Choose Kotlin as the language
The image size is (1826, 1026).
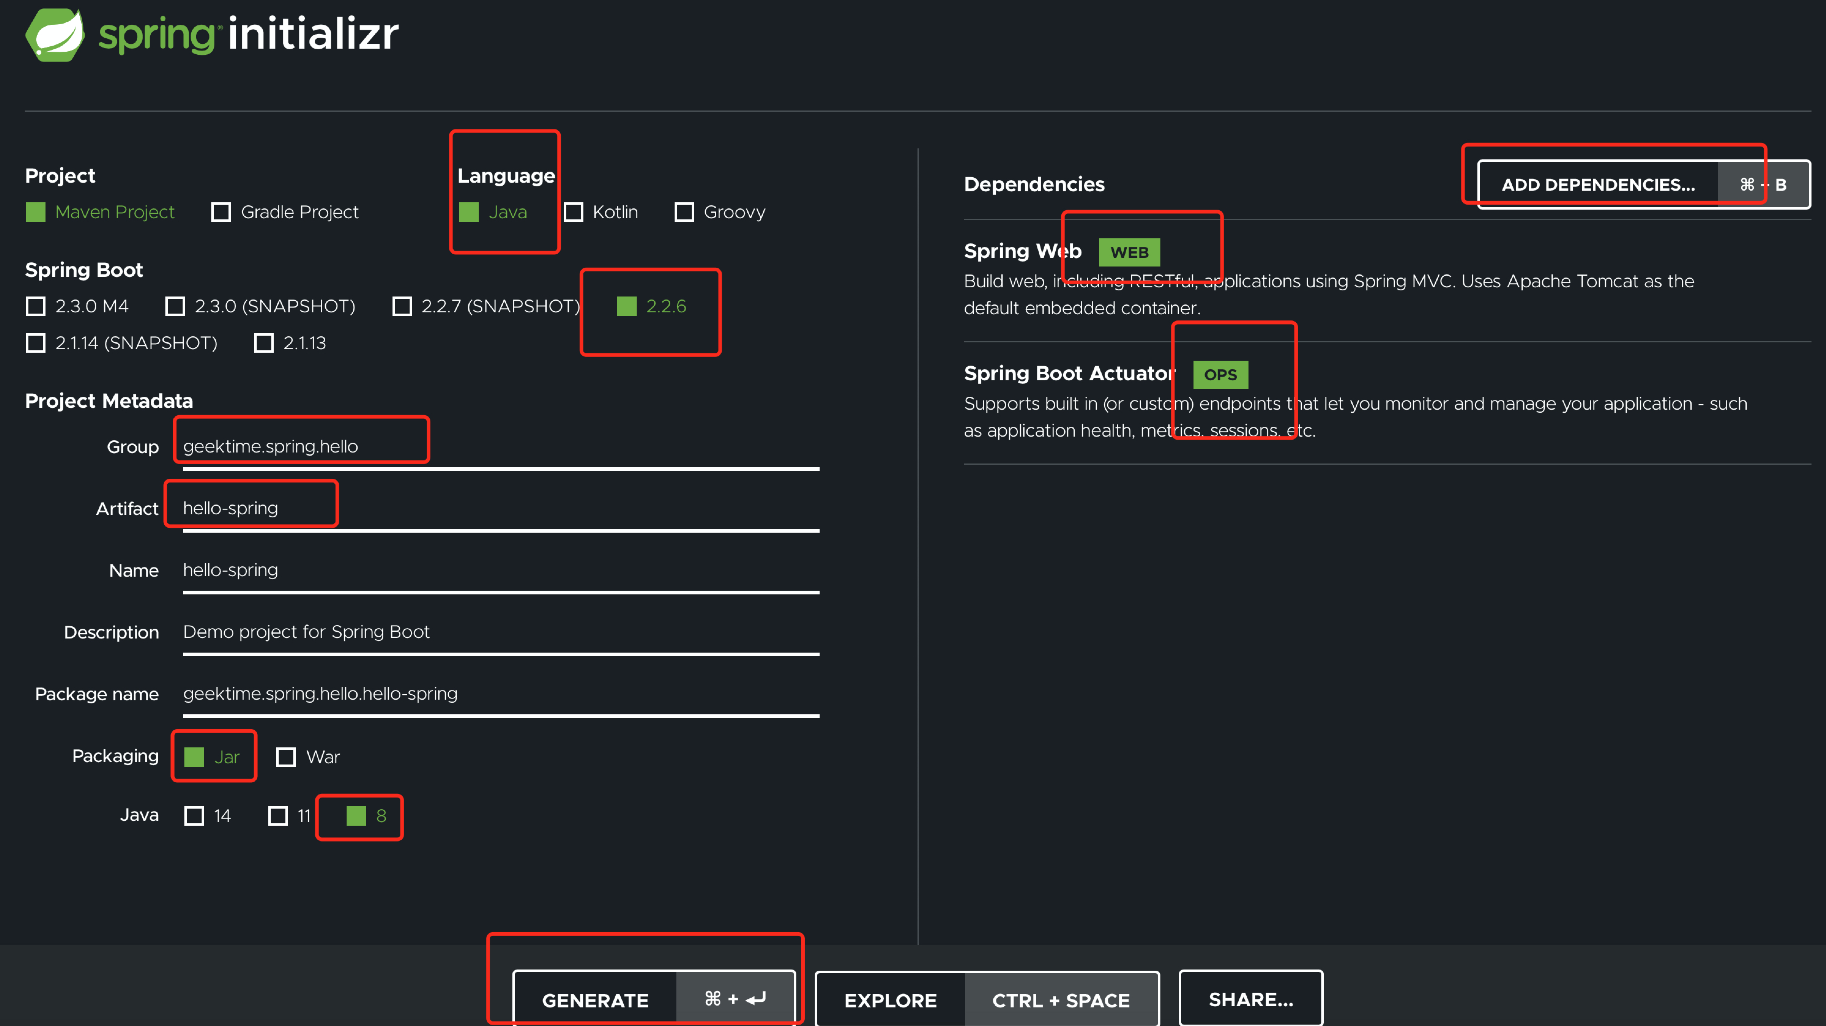(x=601, y=212)
